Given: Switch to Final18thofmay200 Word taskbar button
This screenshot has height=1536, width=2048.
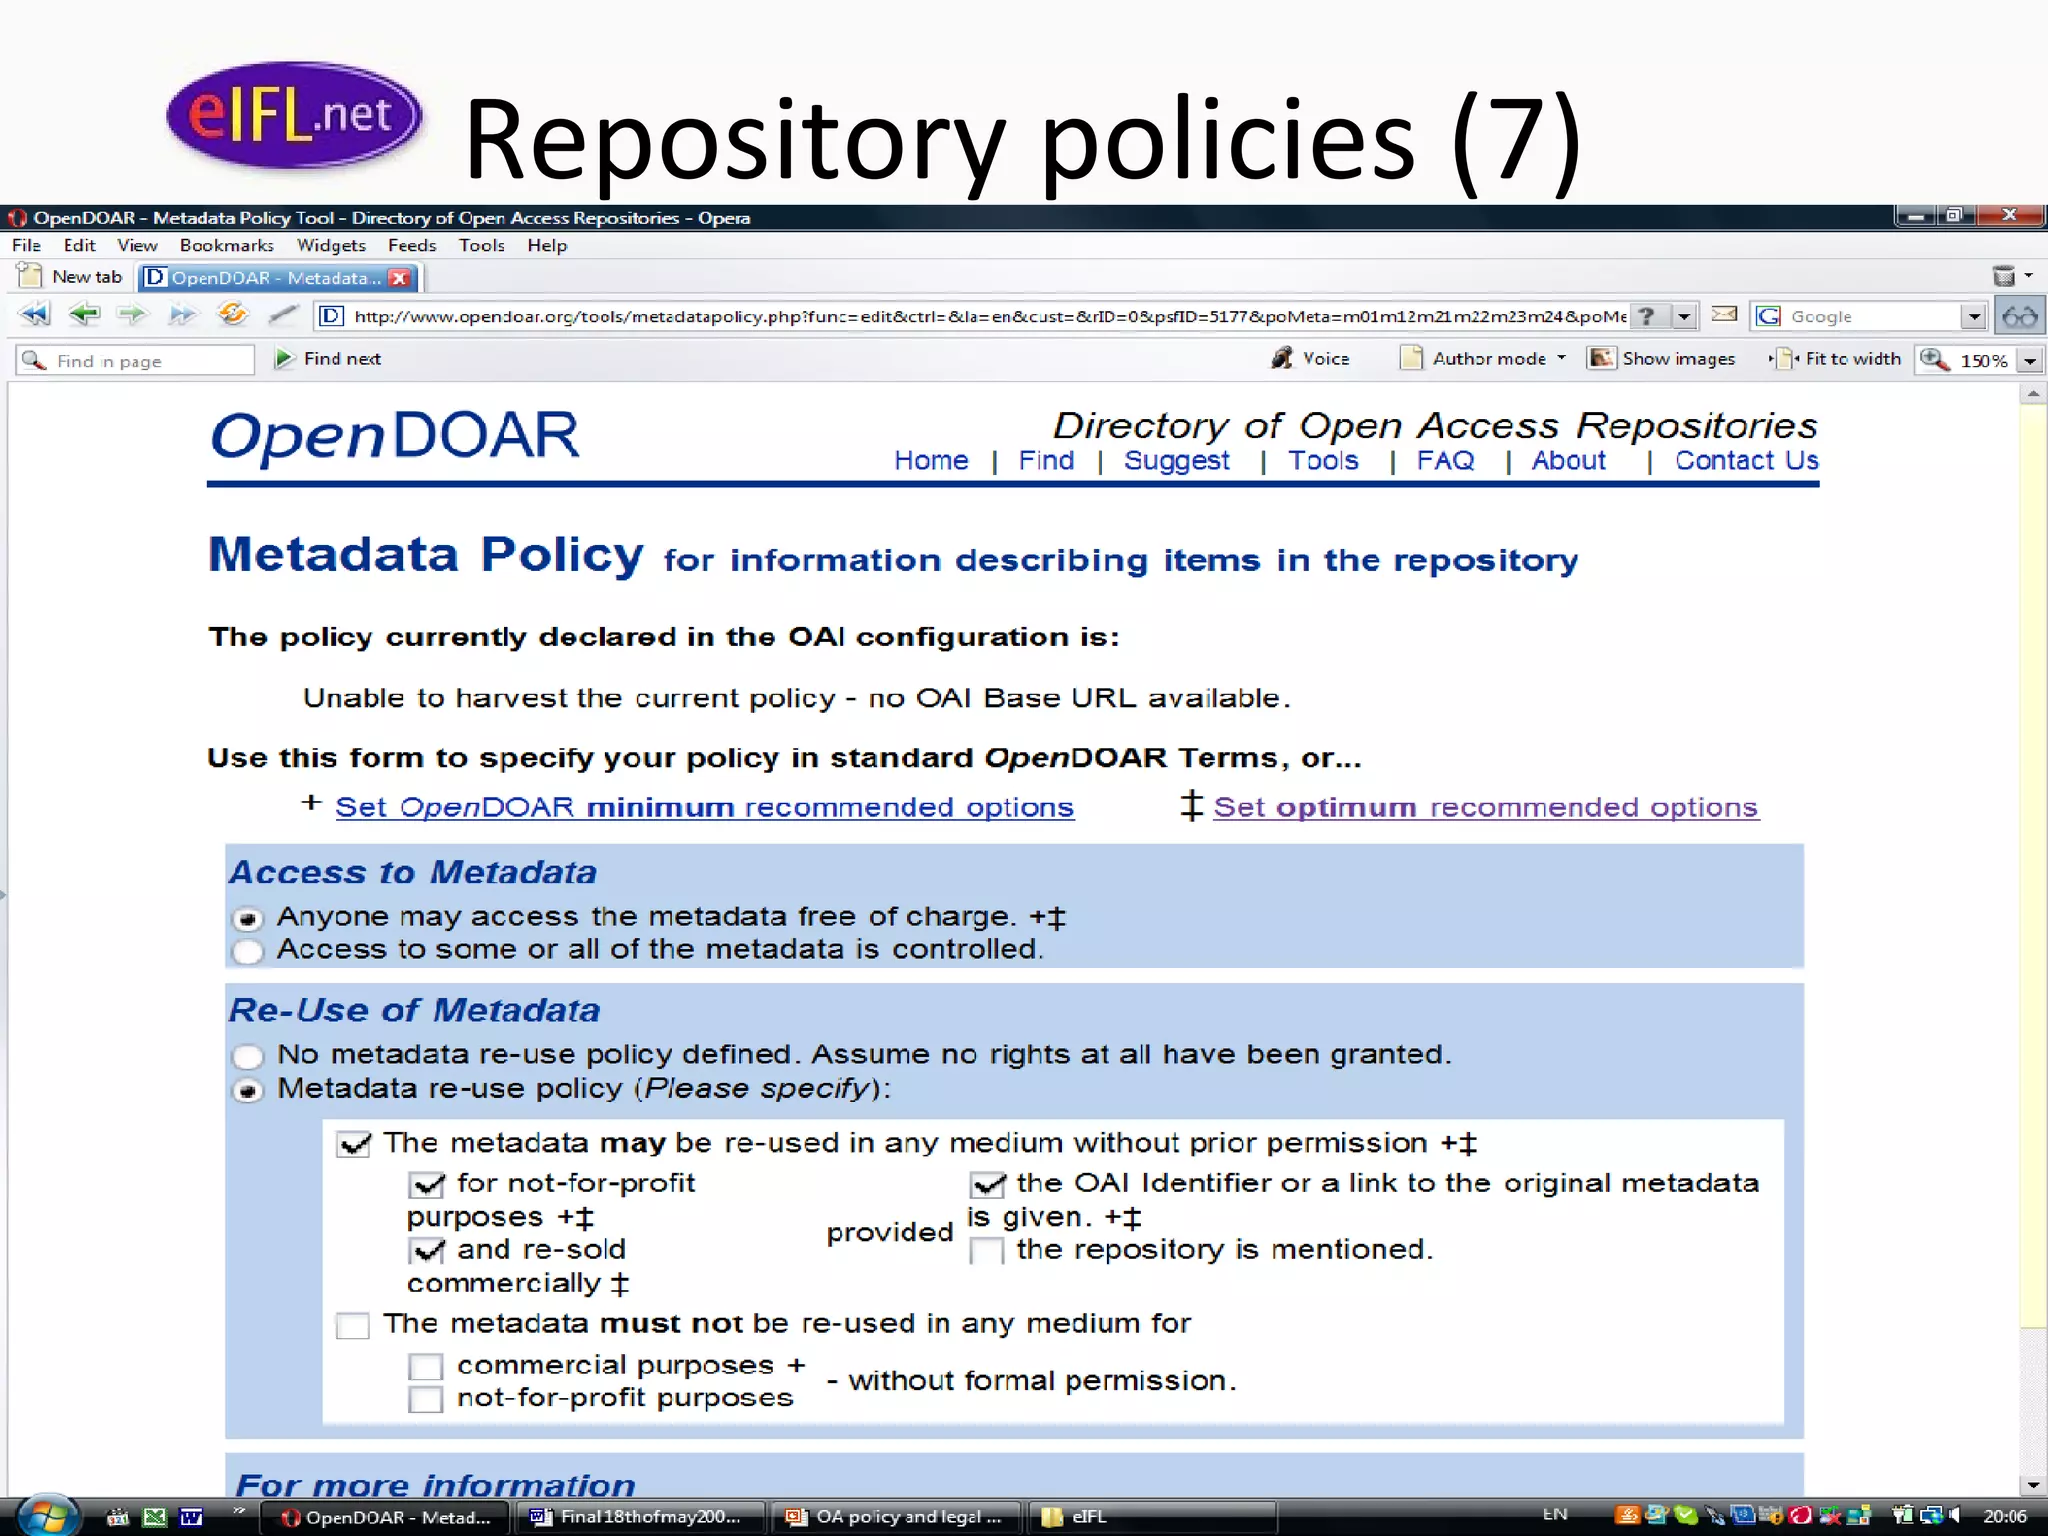Looking at the screenshot, I should (640, 1517).
